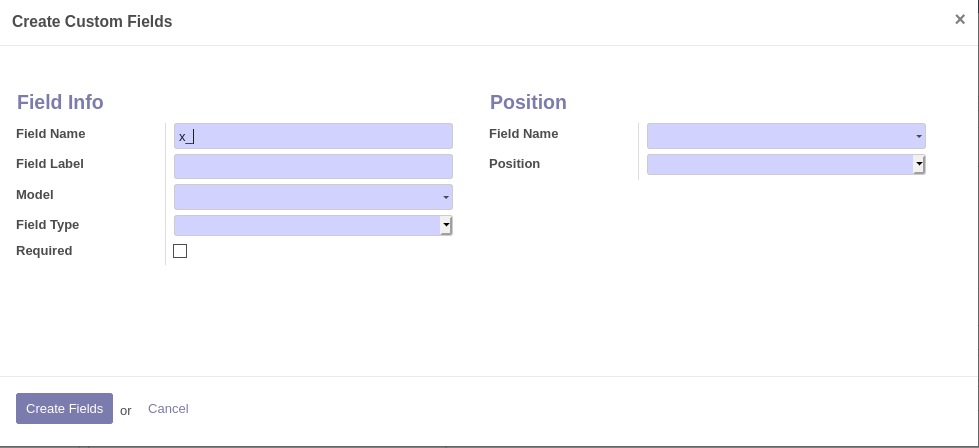The image size is (979, 448).
Task: Open the Position section Field Name dropdown arrow
Action: tap(918, 136)
